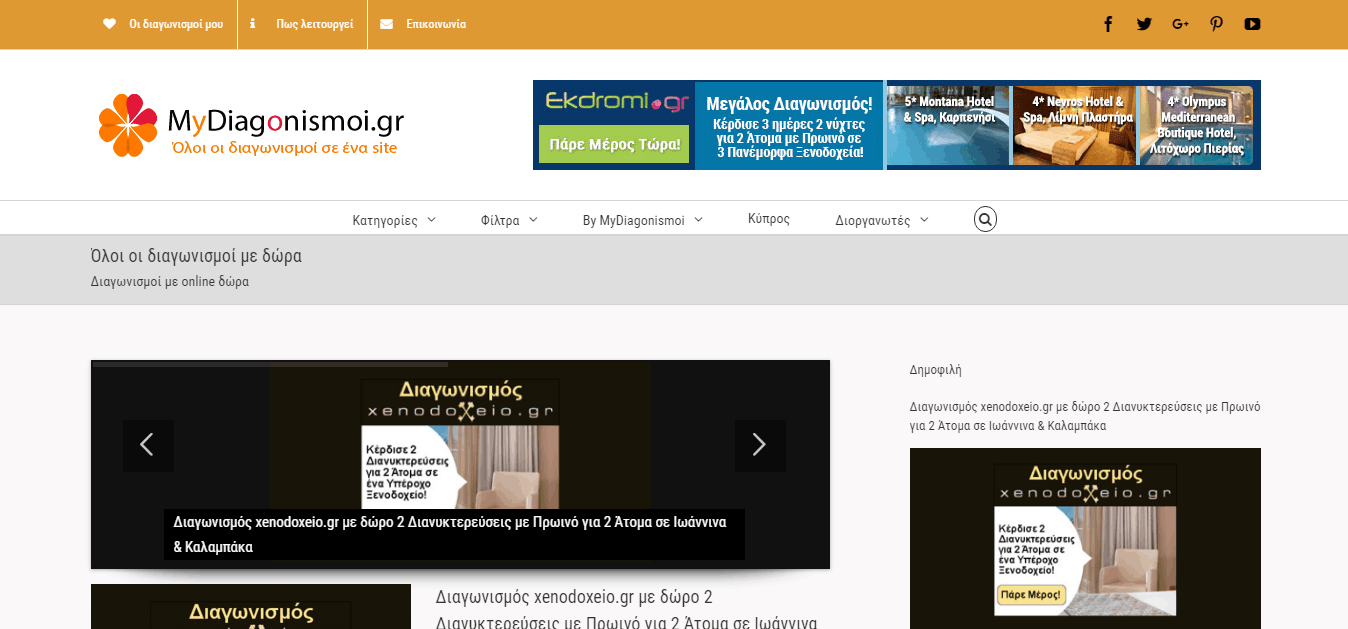Open the Google Plus icon
The image size is (1348, 629).
click(1180, 24)
